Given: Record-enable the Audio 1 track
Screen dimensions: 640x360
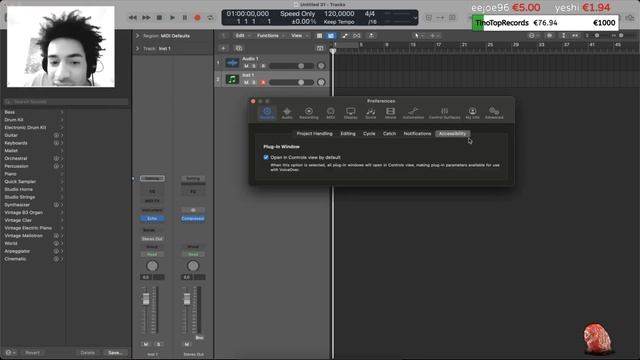Looking at the screenshot, I should click(x=263, y=66).
